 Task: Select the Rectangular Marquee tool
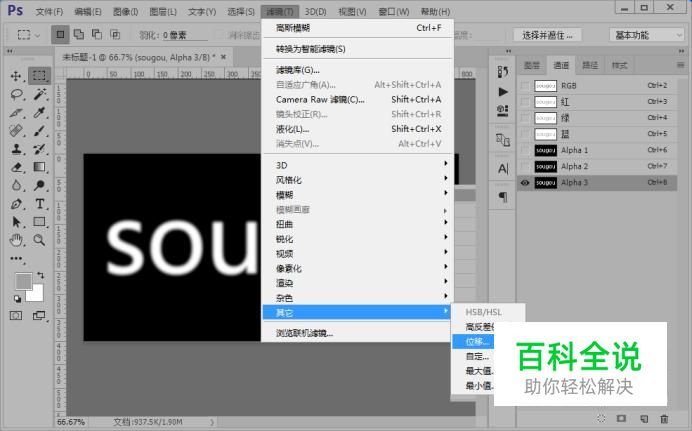click(x=39, y=75)
